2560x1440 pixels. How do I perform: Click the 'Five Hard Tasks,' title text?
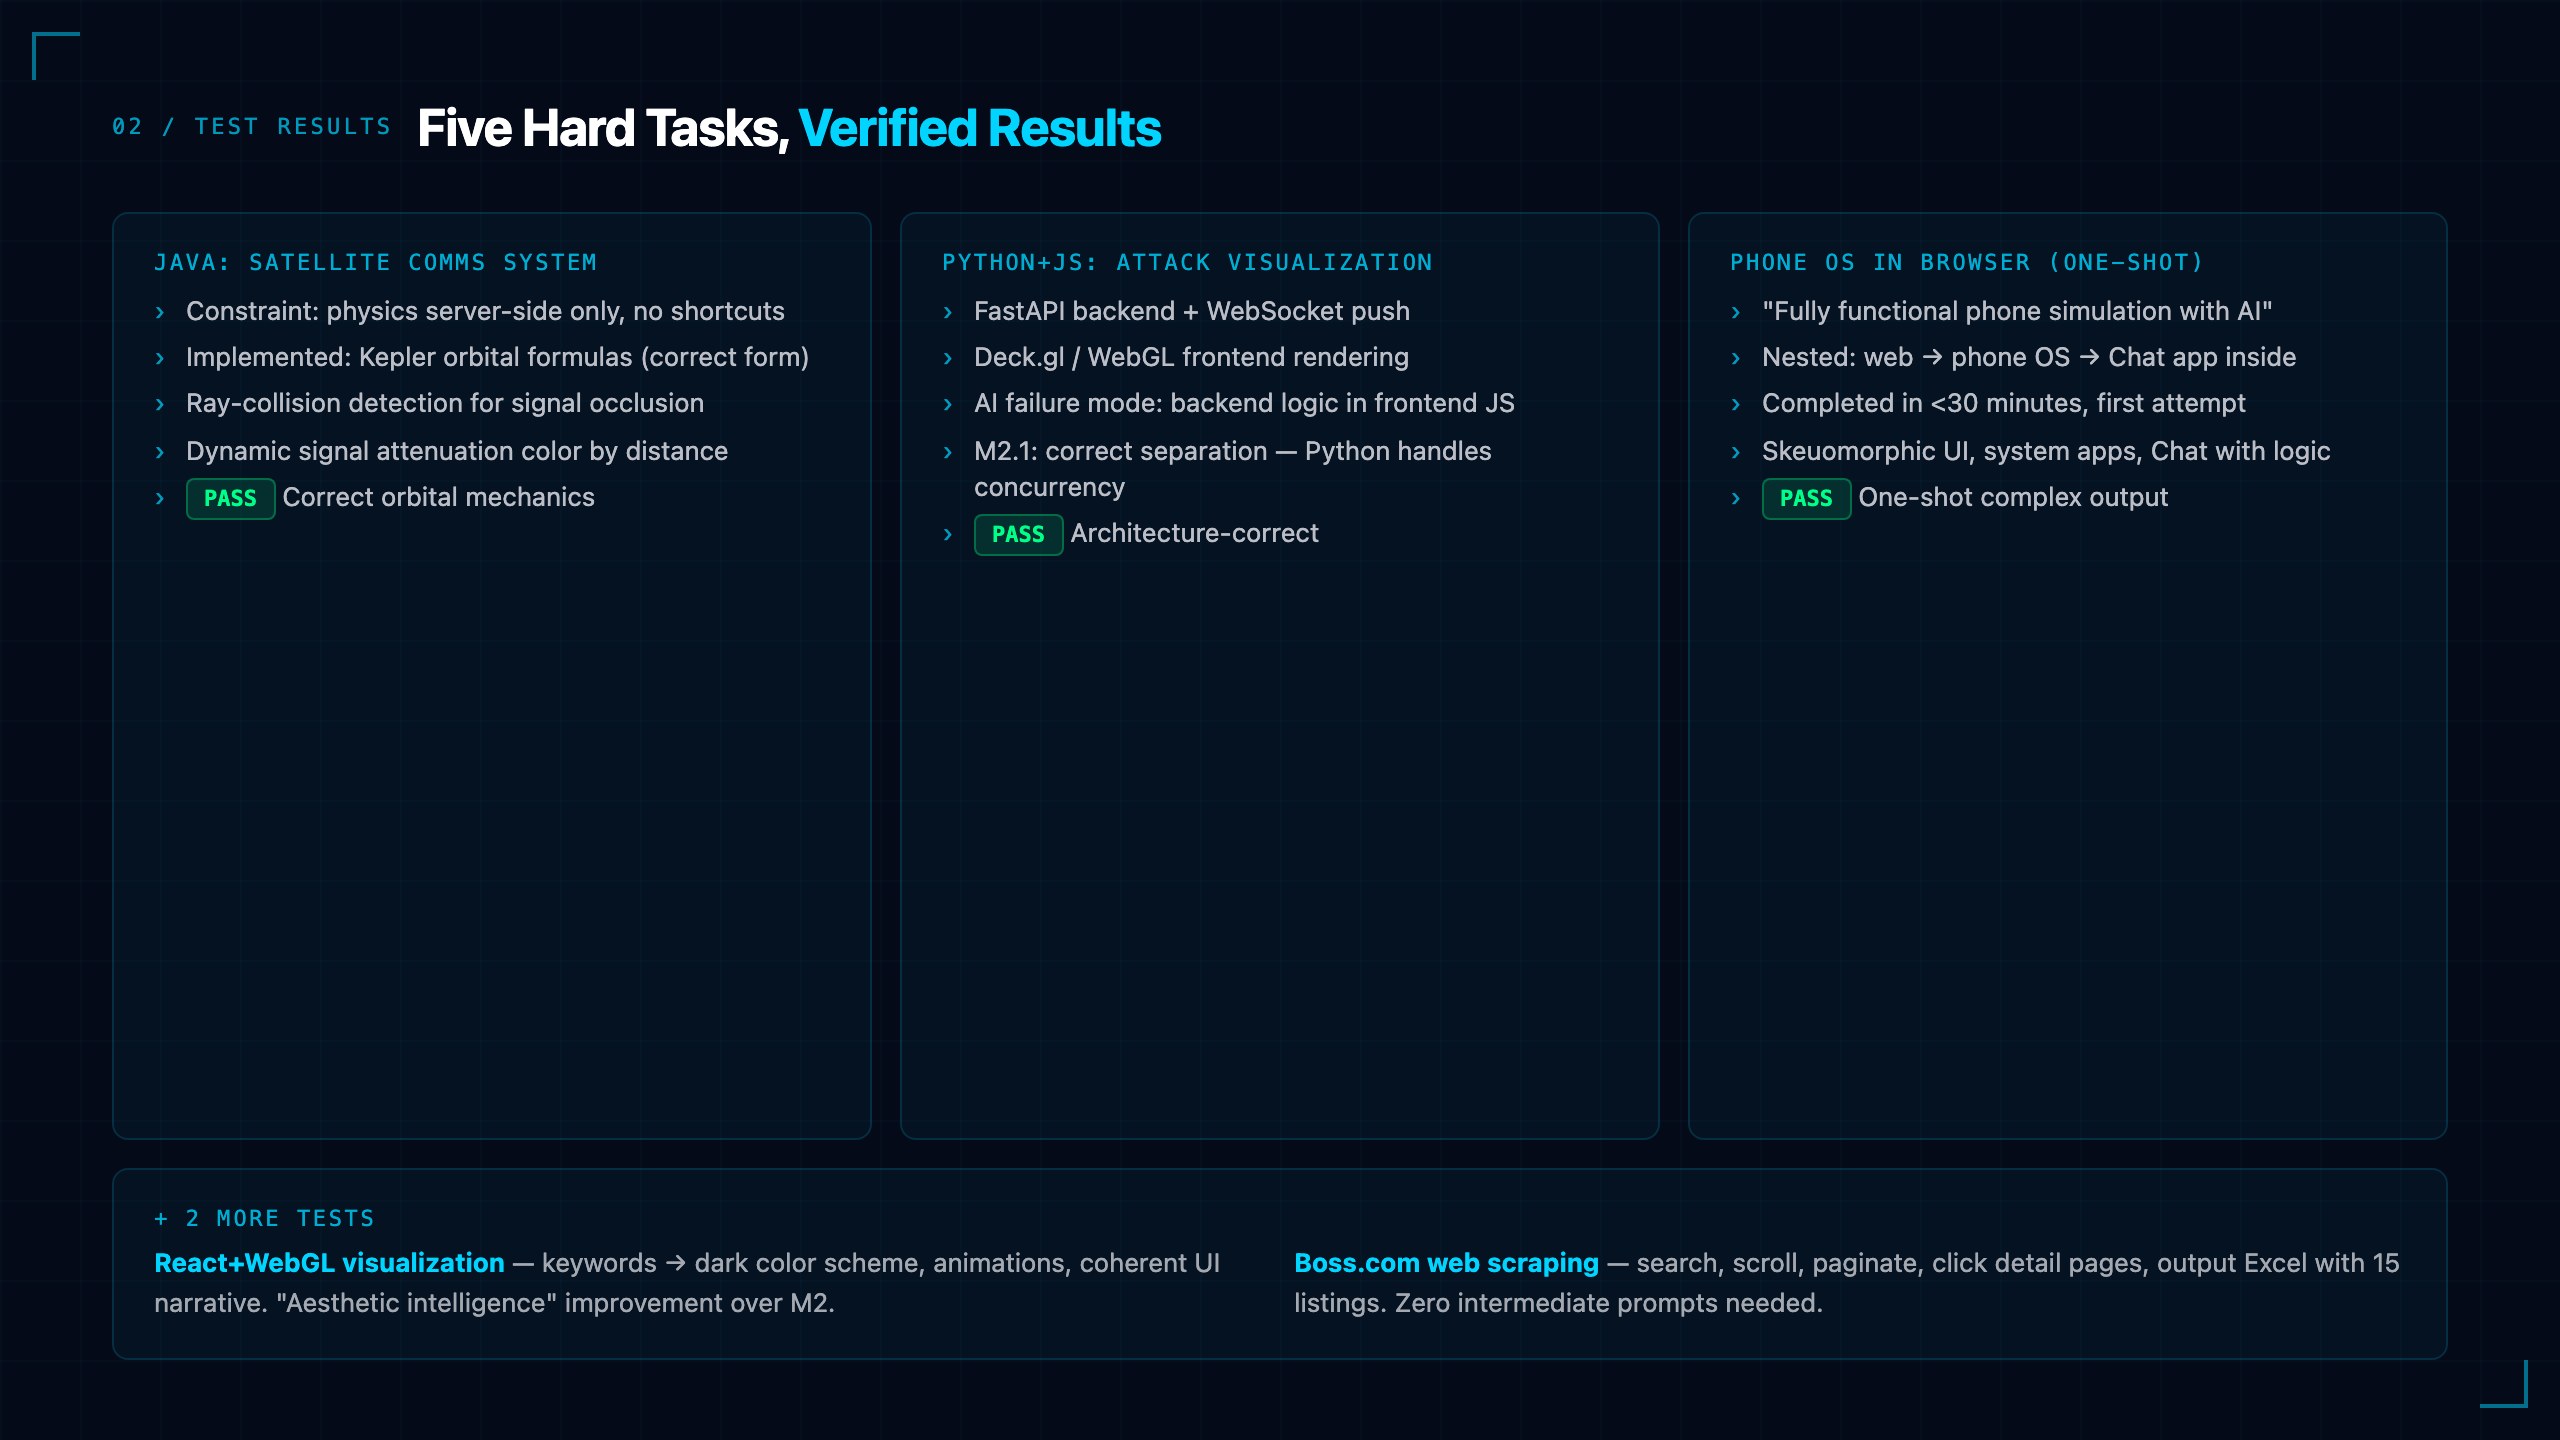pos(603,128)
